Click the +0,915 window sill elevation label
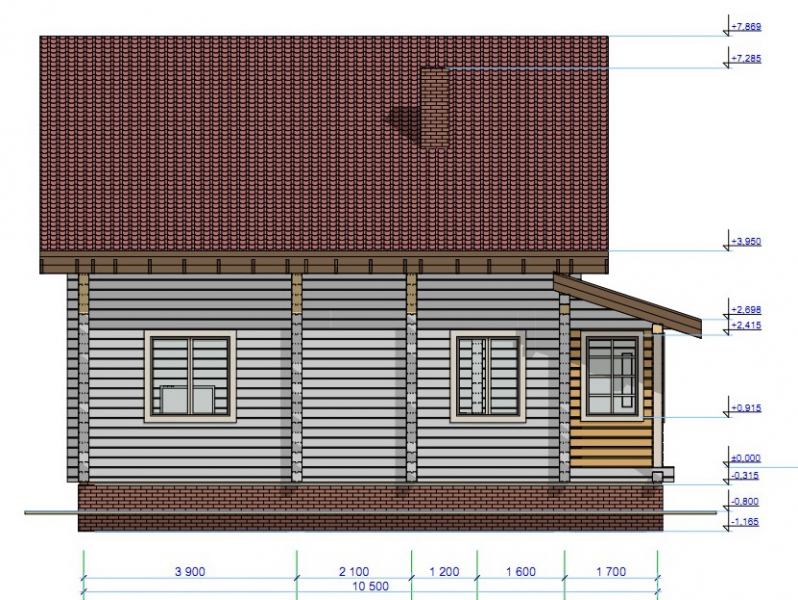798x600 pixels. 746,408
